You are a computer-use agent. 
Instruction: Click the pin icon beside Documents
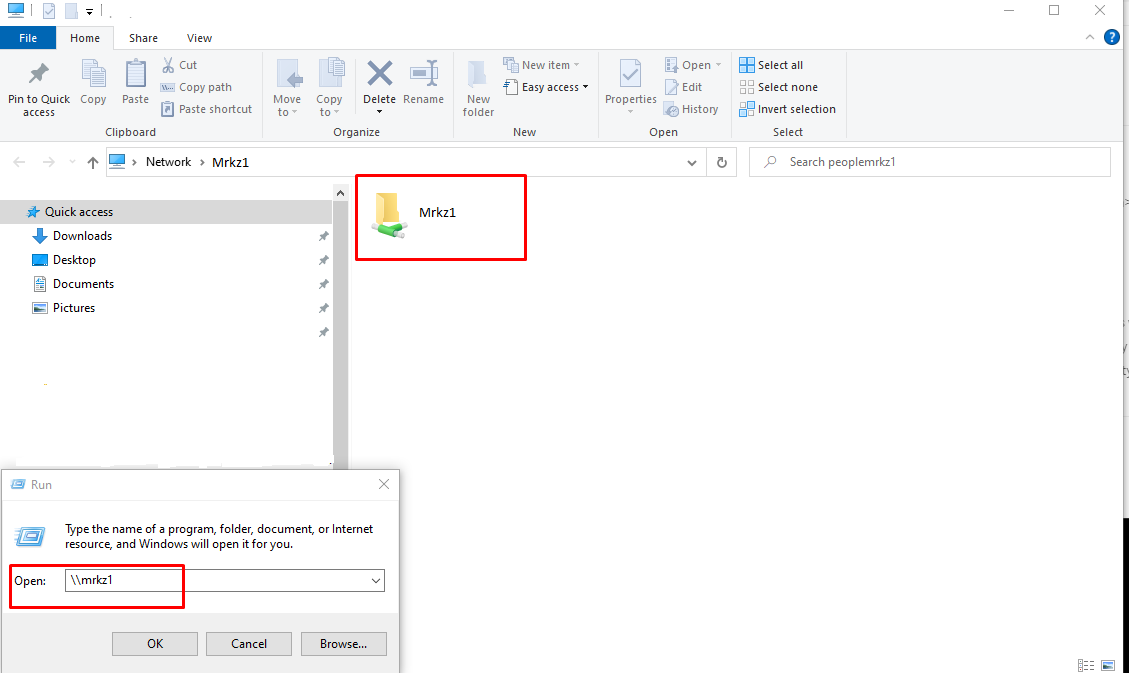click(323, 284)
